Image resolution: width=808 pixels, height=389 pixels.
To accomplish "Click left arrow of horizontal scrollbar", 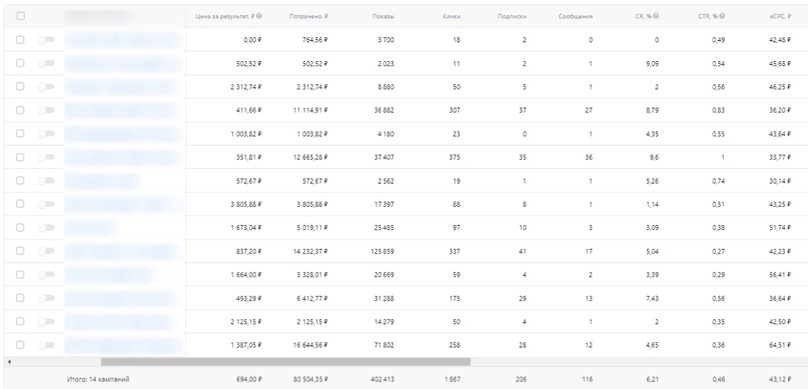I will click(9, 362).
